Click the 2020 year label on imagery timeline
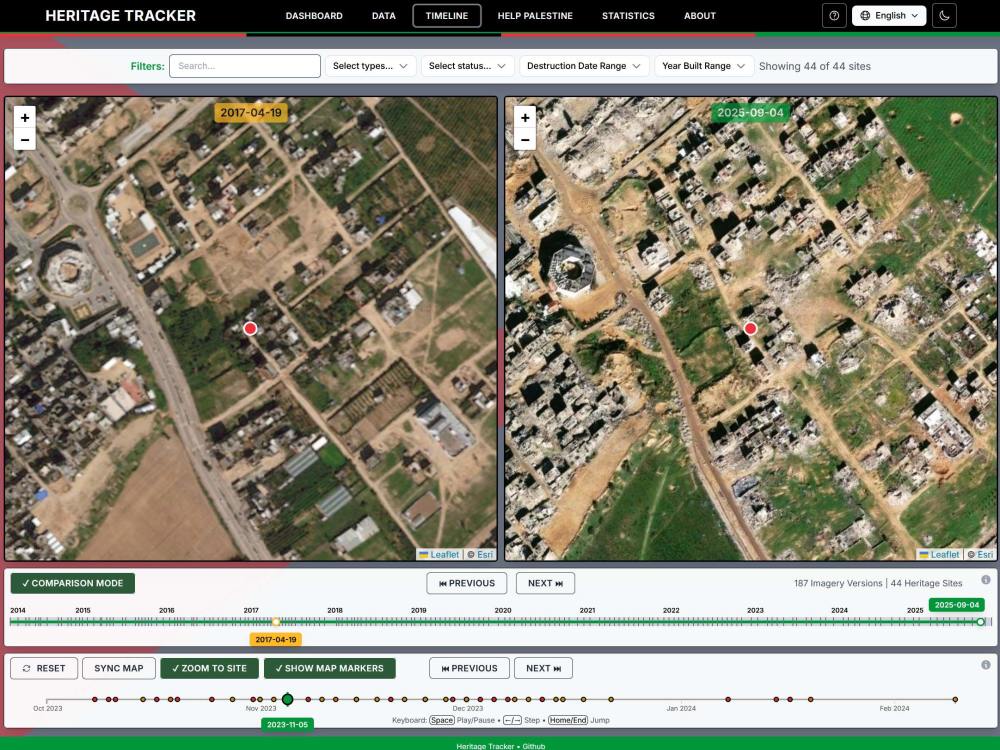The width and height of the screenshot is (1000, 750). pos(503,610)
